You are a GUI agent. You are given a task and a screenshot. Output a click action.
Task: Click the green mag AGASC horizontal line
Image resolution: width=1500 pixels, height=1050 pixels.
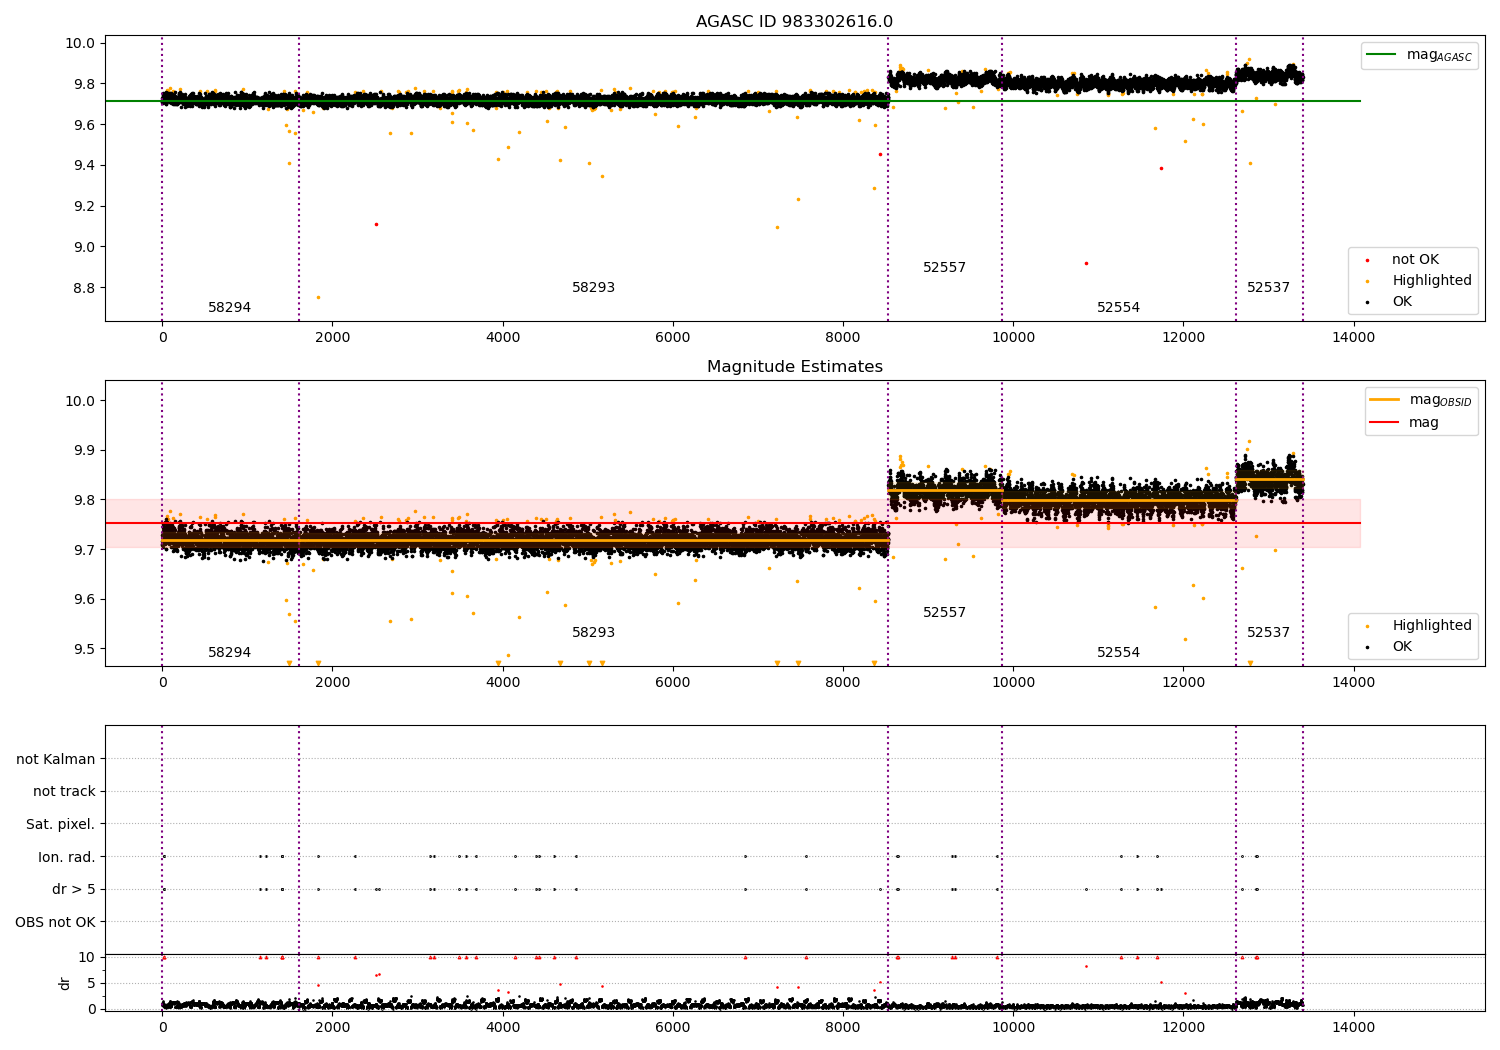[x=732, y=101]
